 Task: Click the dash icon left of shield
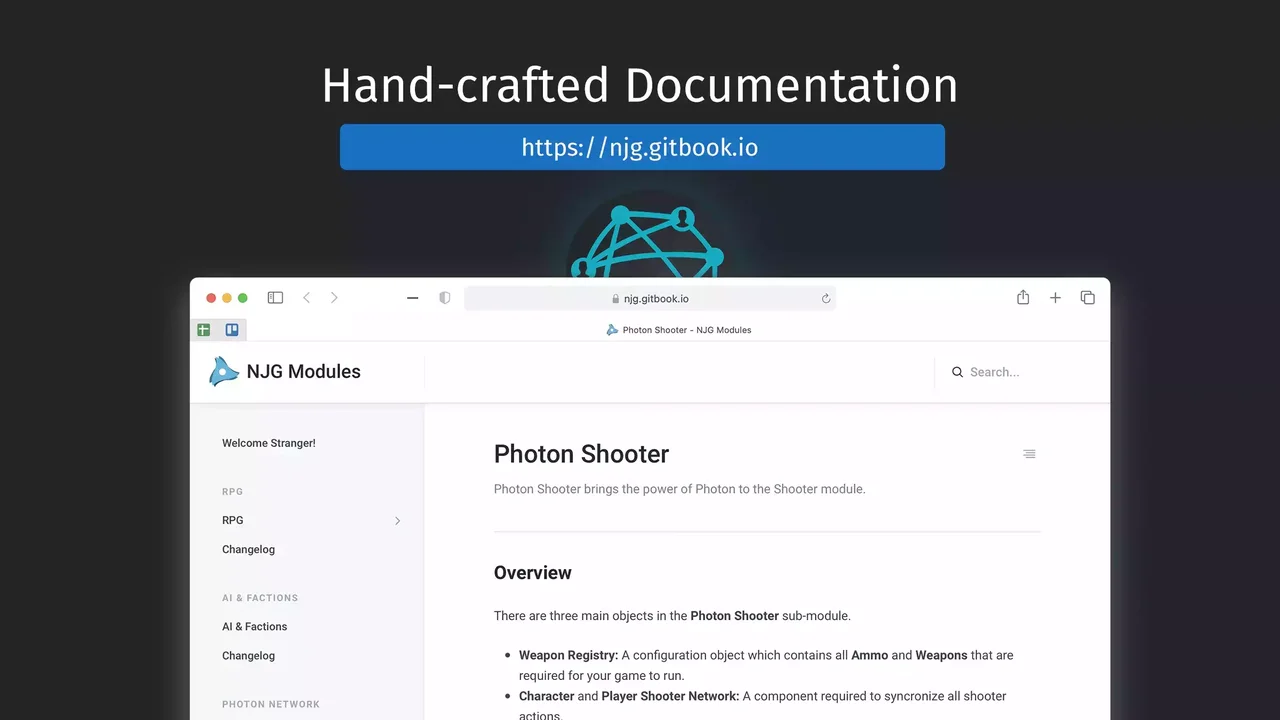point(412,298)
